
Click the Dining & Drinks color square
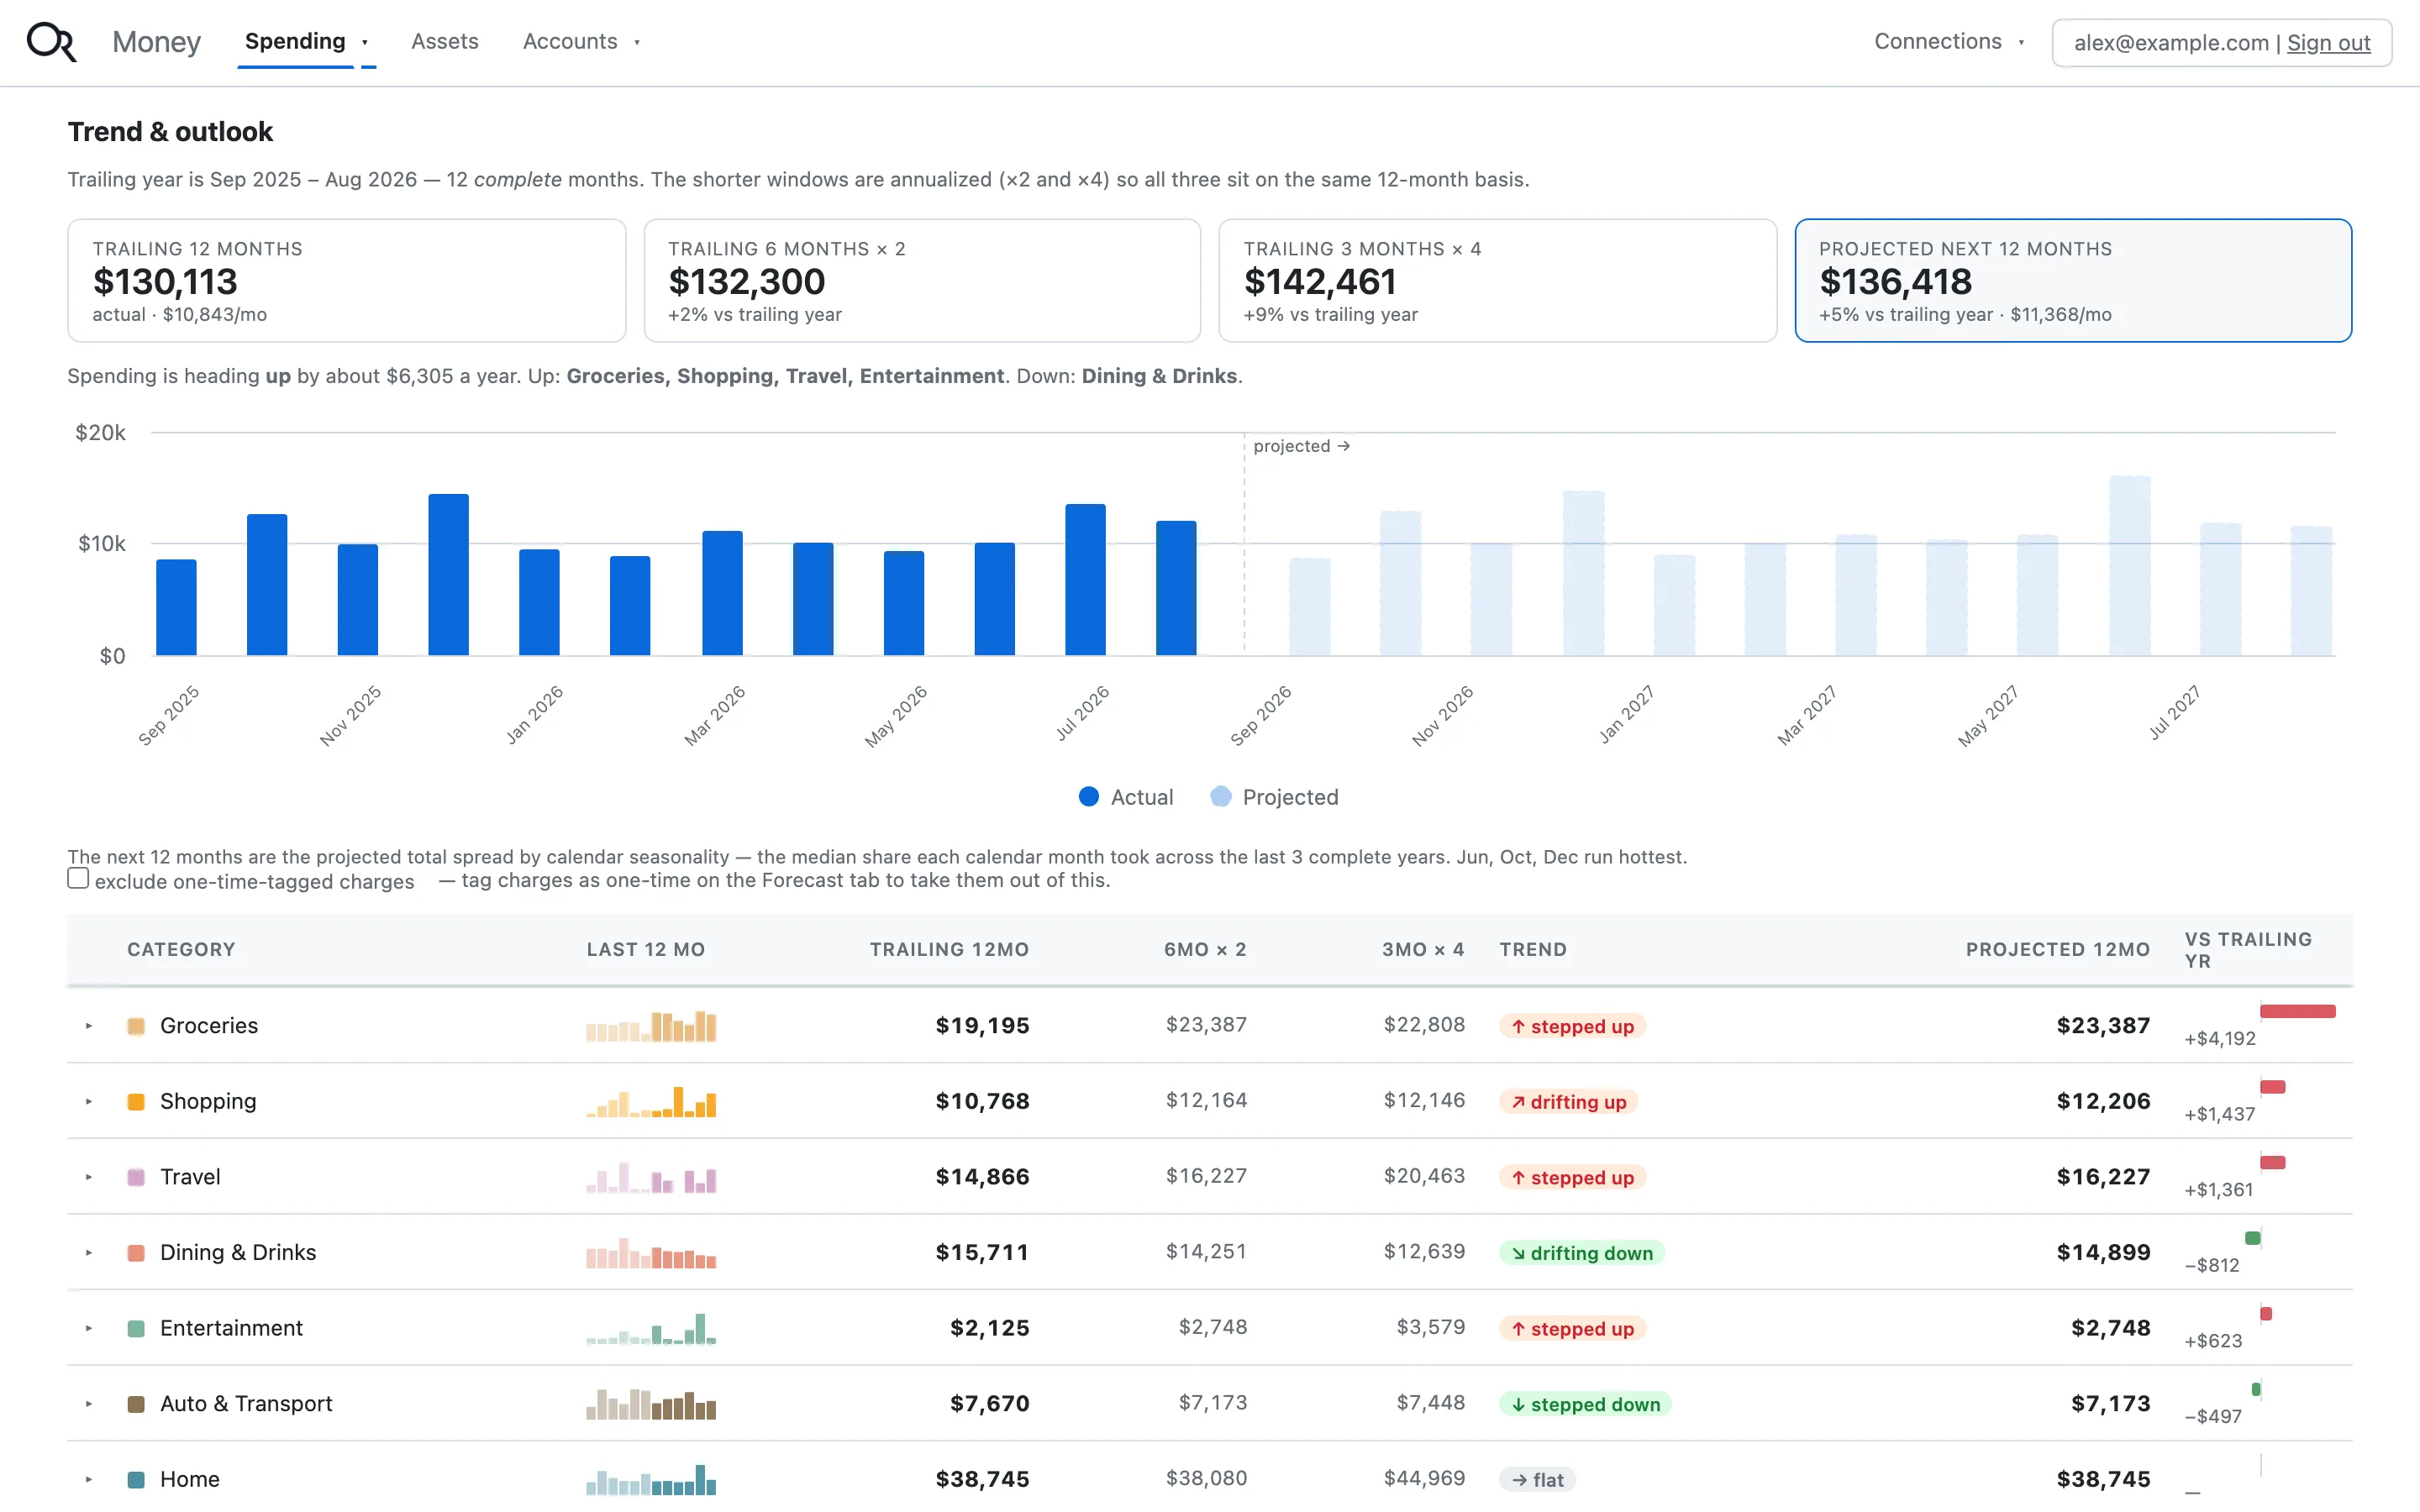(x=136, y=1253)
